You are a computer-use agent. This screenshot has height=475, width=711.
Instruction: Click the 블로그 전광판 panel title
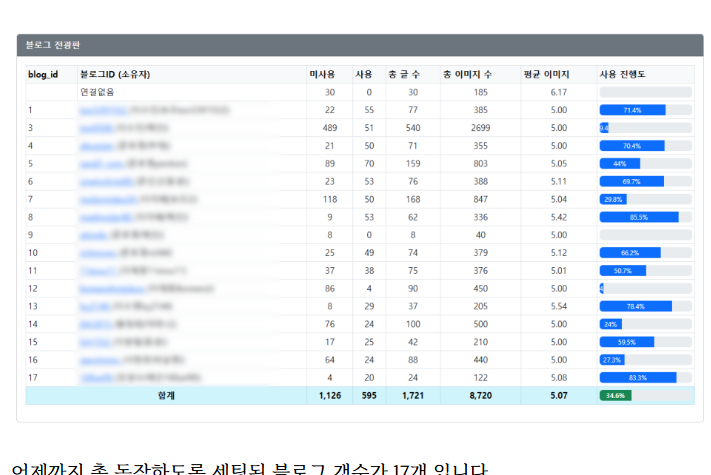[53, 45]
